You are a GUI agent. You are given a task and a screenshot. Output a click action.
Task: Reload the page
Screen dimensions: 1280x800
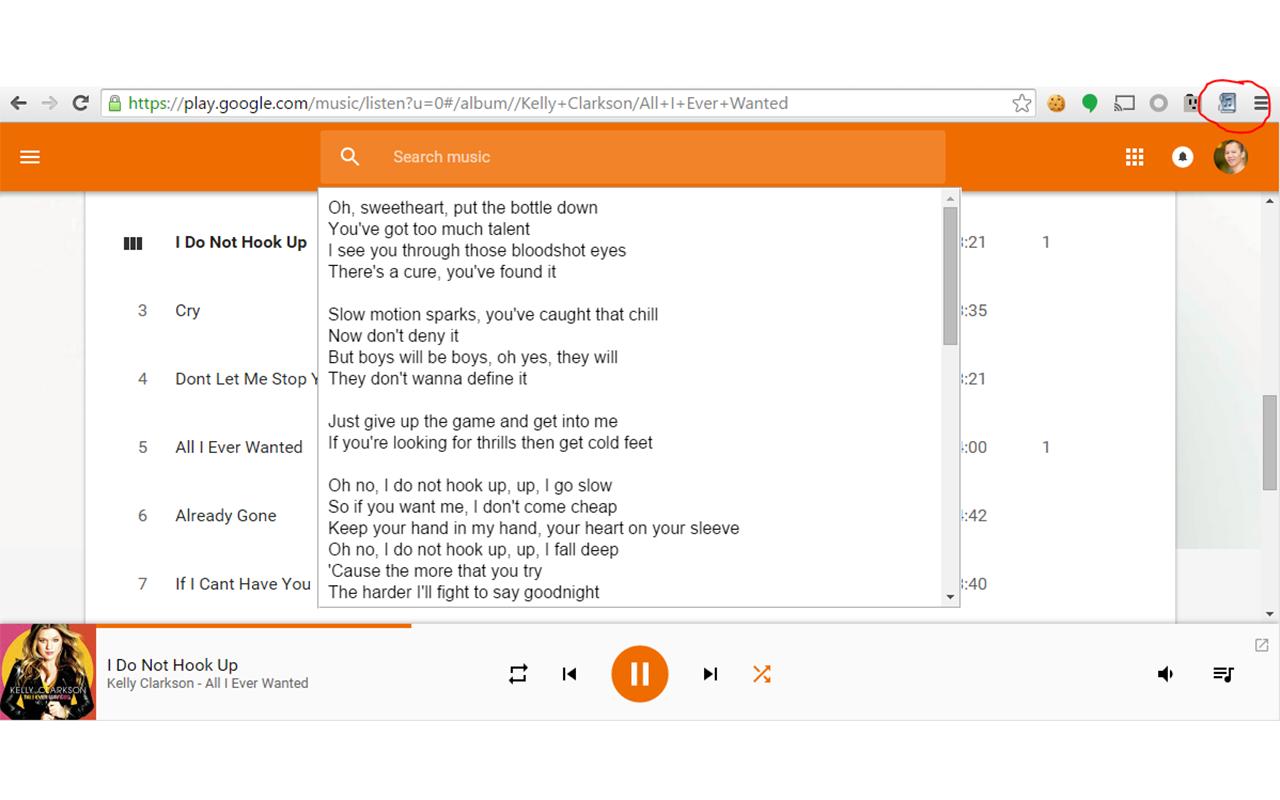[81, 103]
